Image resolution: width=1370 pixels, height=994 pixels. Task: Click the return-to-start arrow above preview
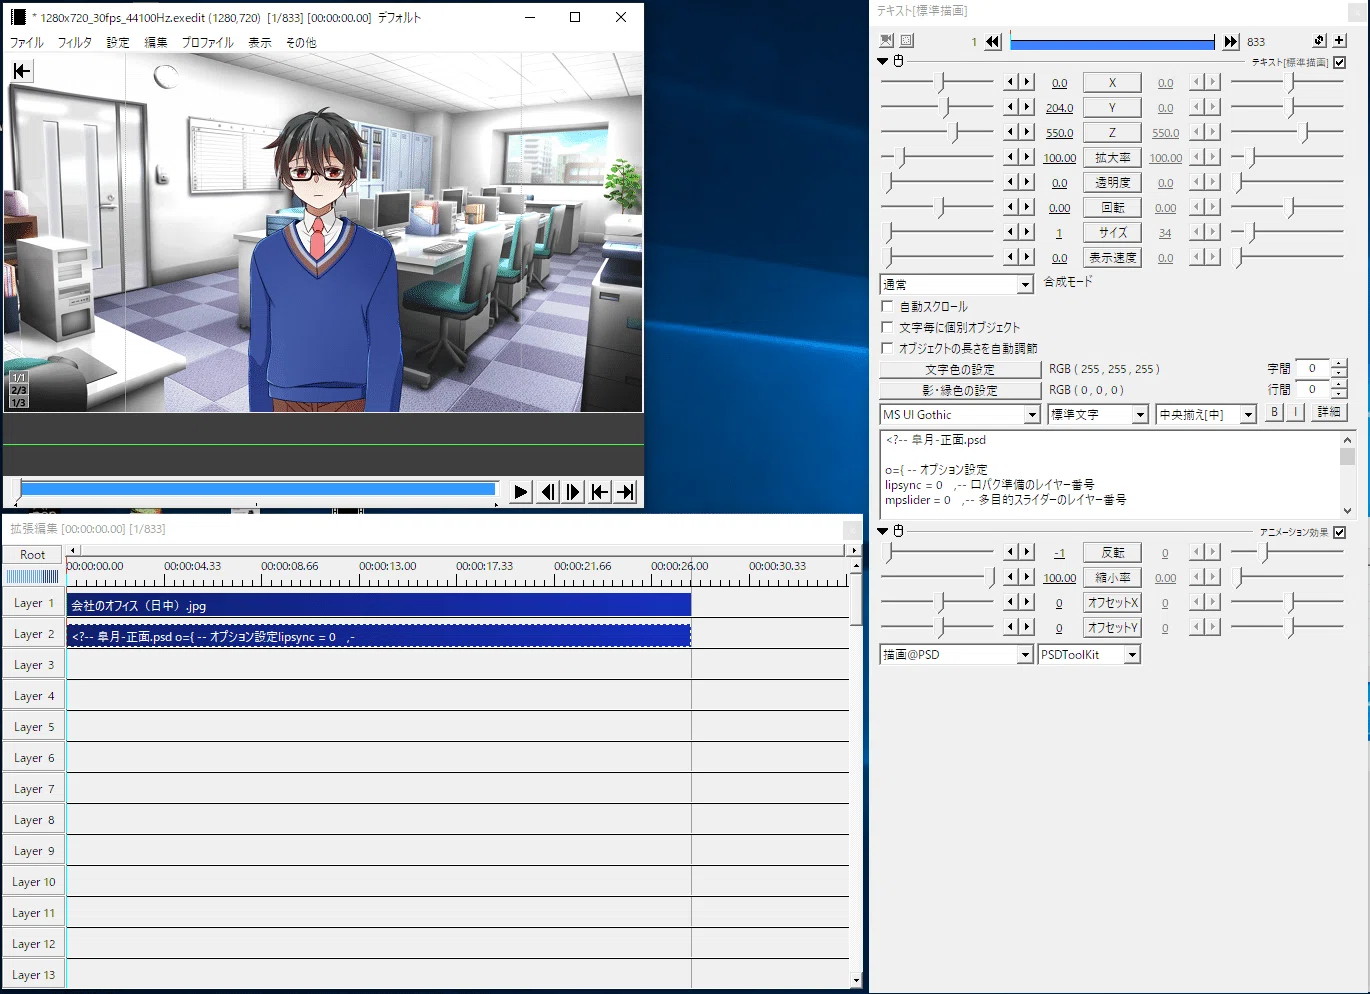(x=22, y=71)
